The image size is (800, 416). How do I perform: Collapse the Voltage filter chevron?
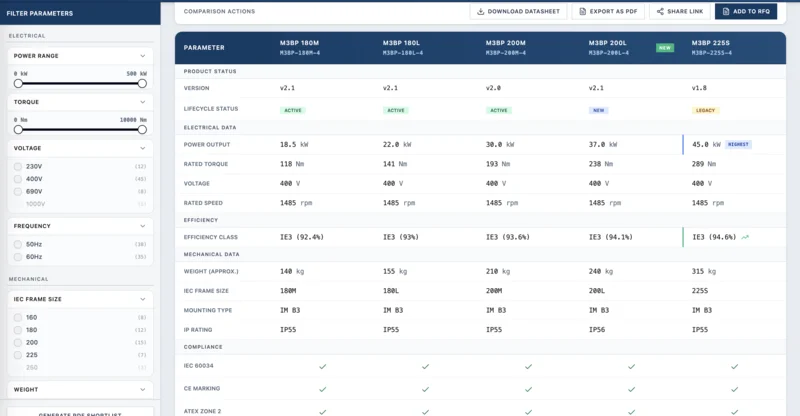point(143,148)
